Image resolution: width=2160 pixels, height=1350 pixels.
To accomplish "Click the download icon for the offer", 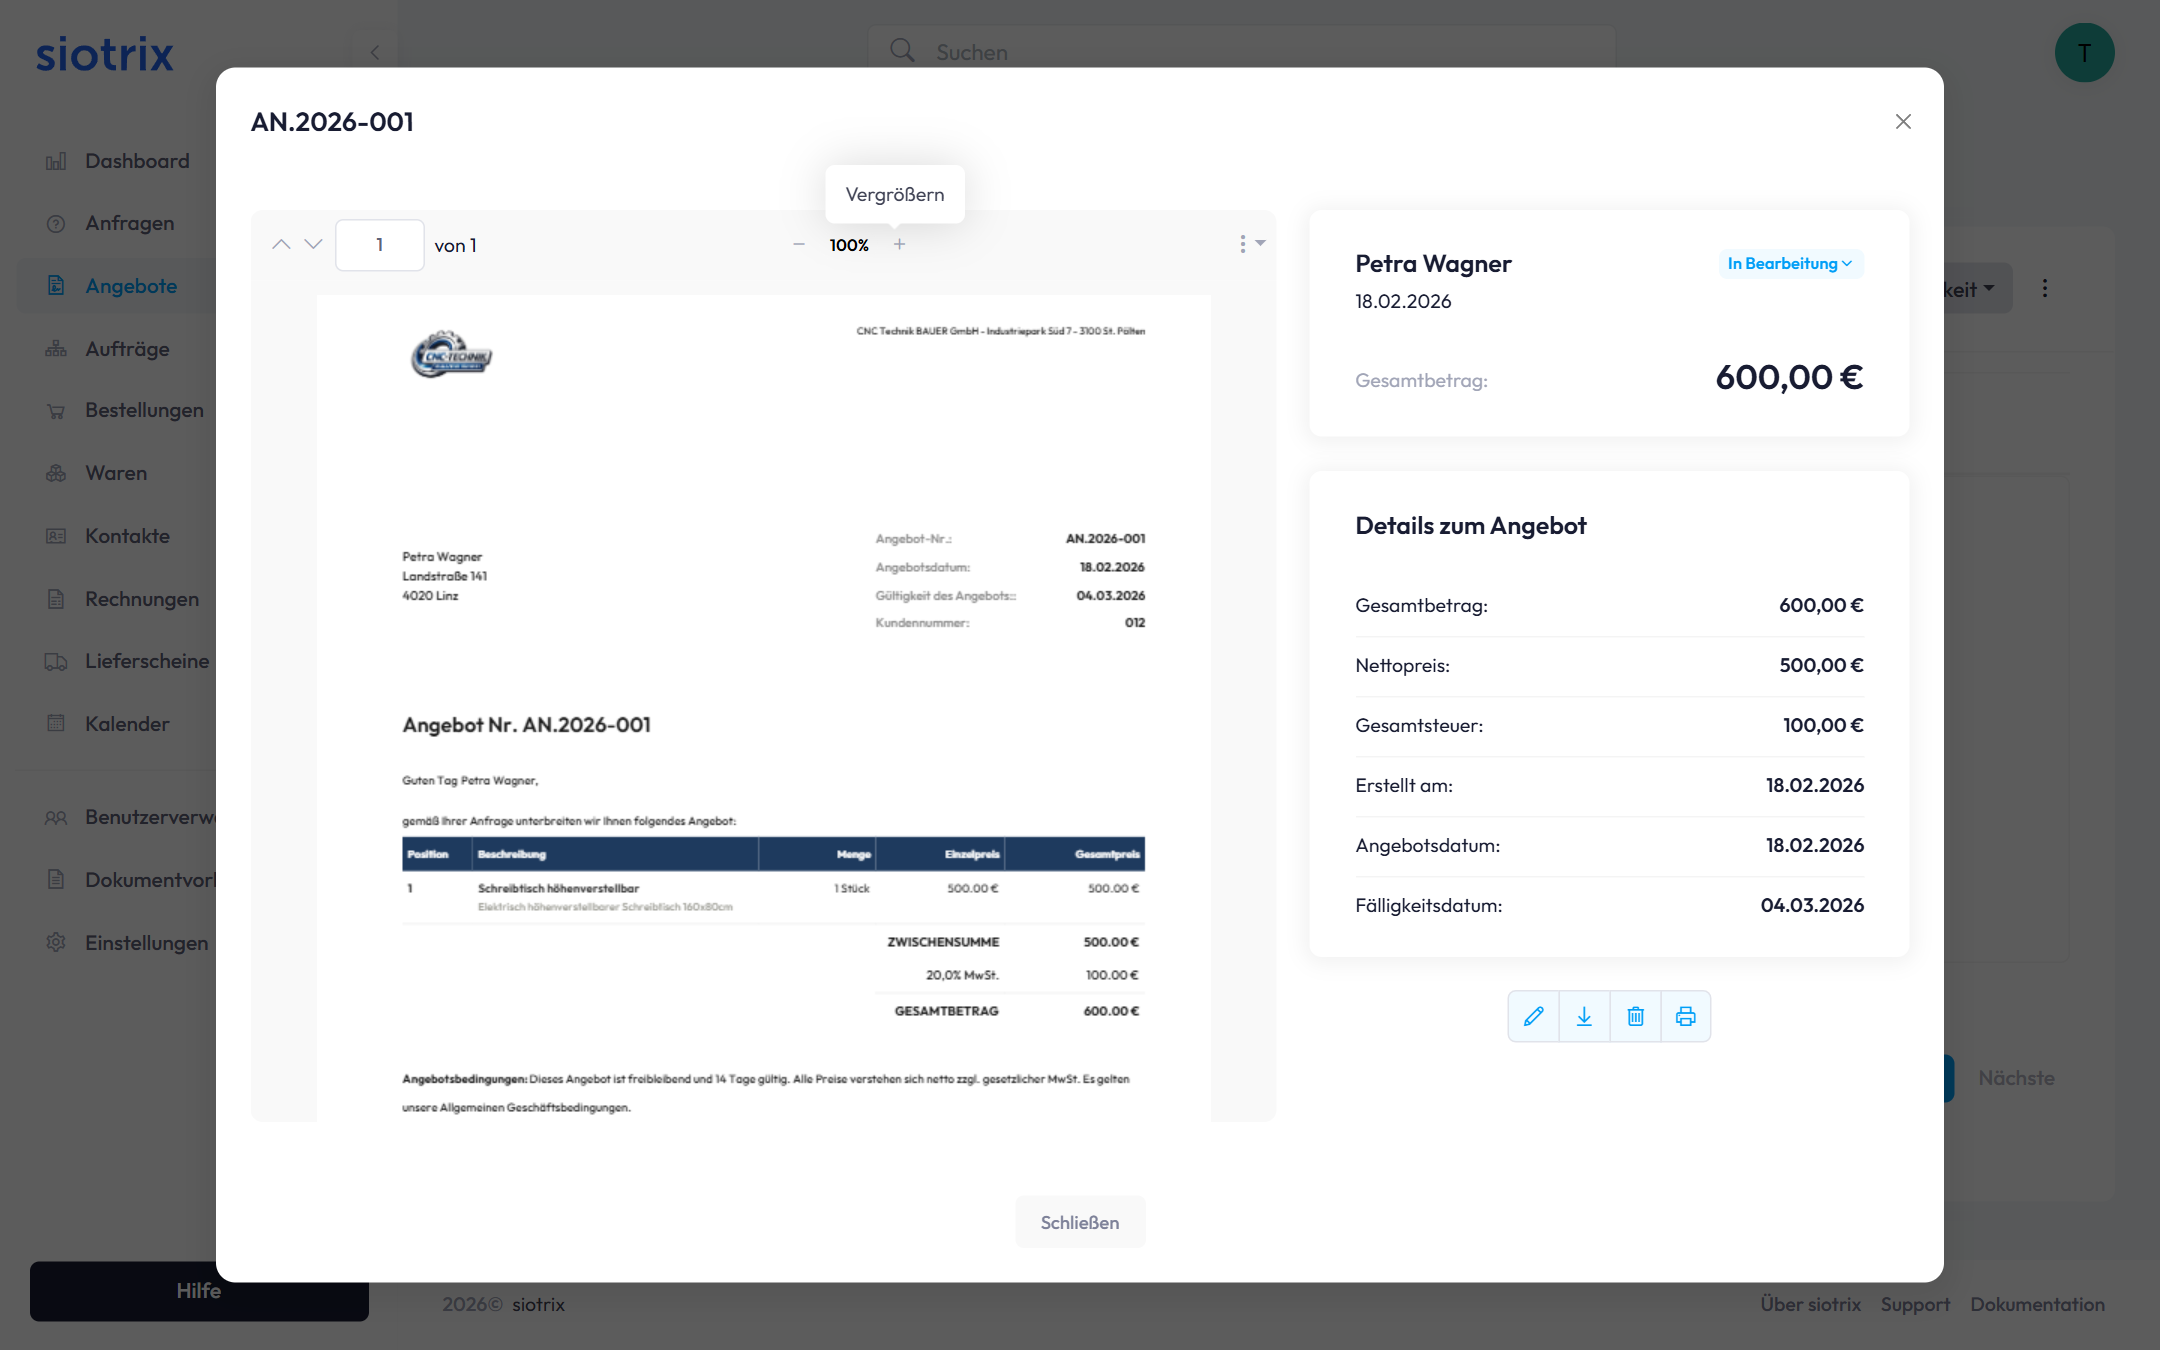I will click(x=1584, y=1016).
